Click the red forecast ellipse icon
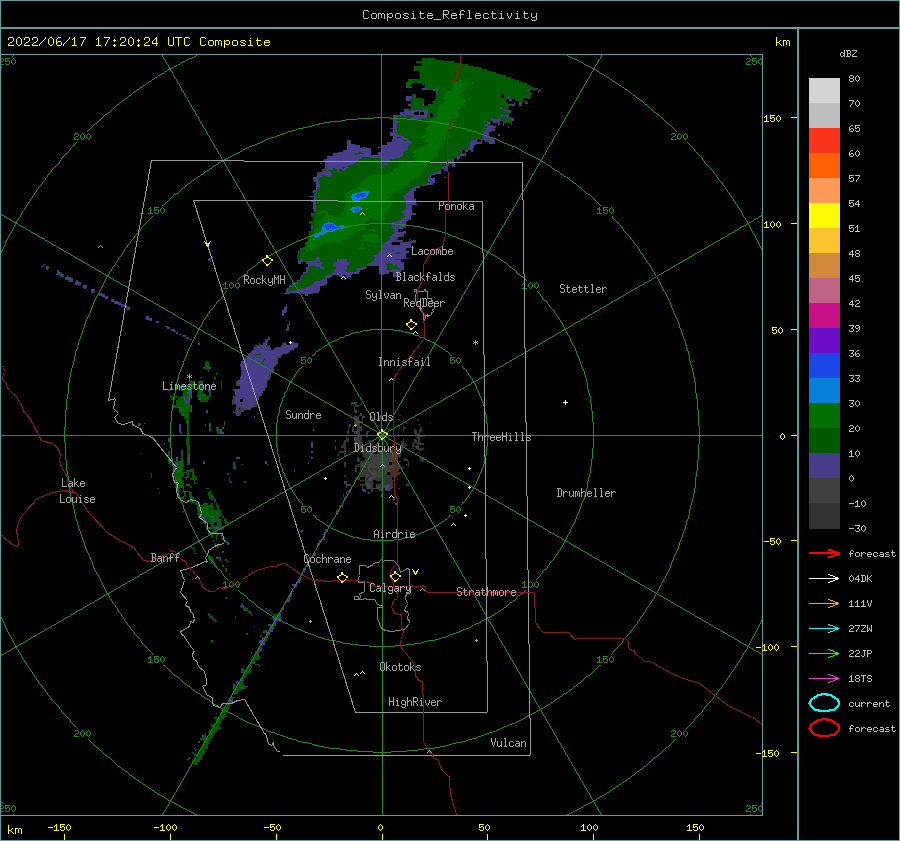The height and width of the screenshot is (841, 900). (824, 728)
